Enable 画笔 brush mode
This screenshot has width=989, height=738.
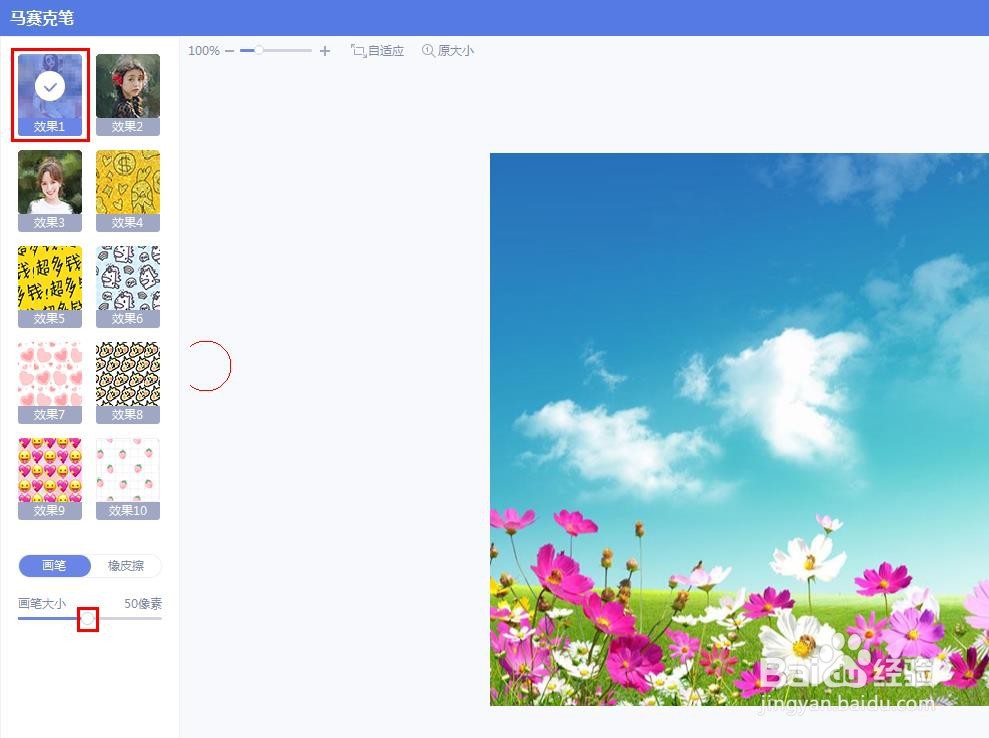[54, 566]
